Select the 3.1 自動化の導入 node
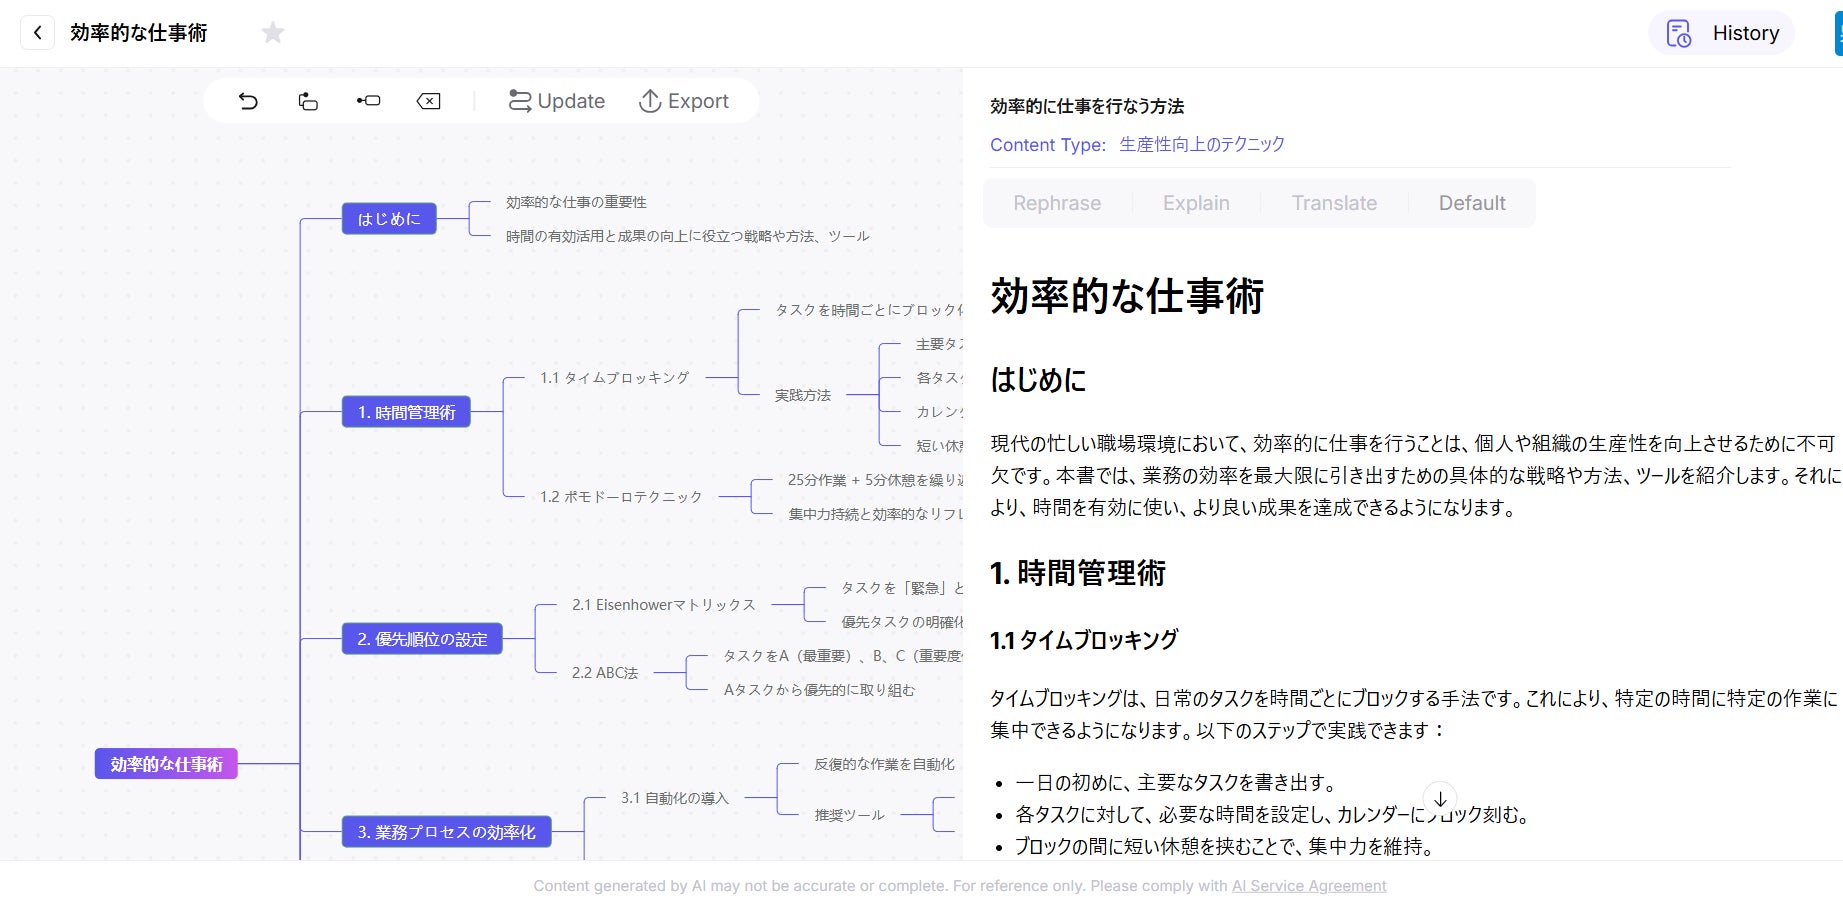 pyautogui.click(x=675, y=798)
